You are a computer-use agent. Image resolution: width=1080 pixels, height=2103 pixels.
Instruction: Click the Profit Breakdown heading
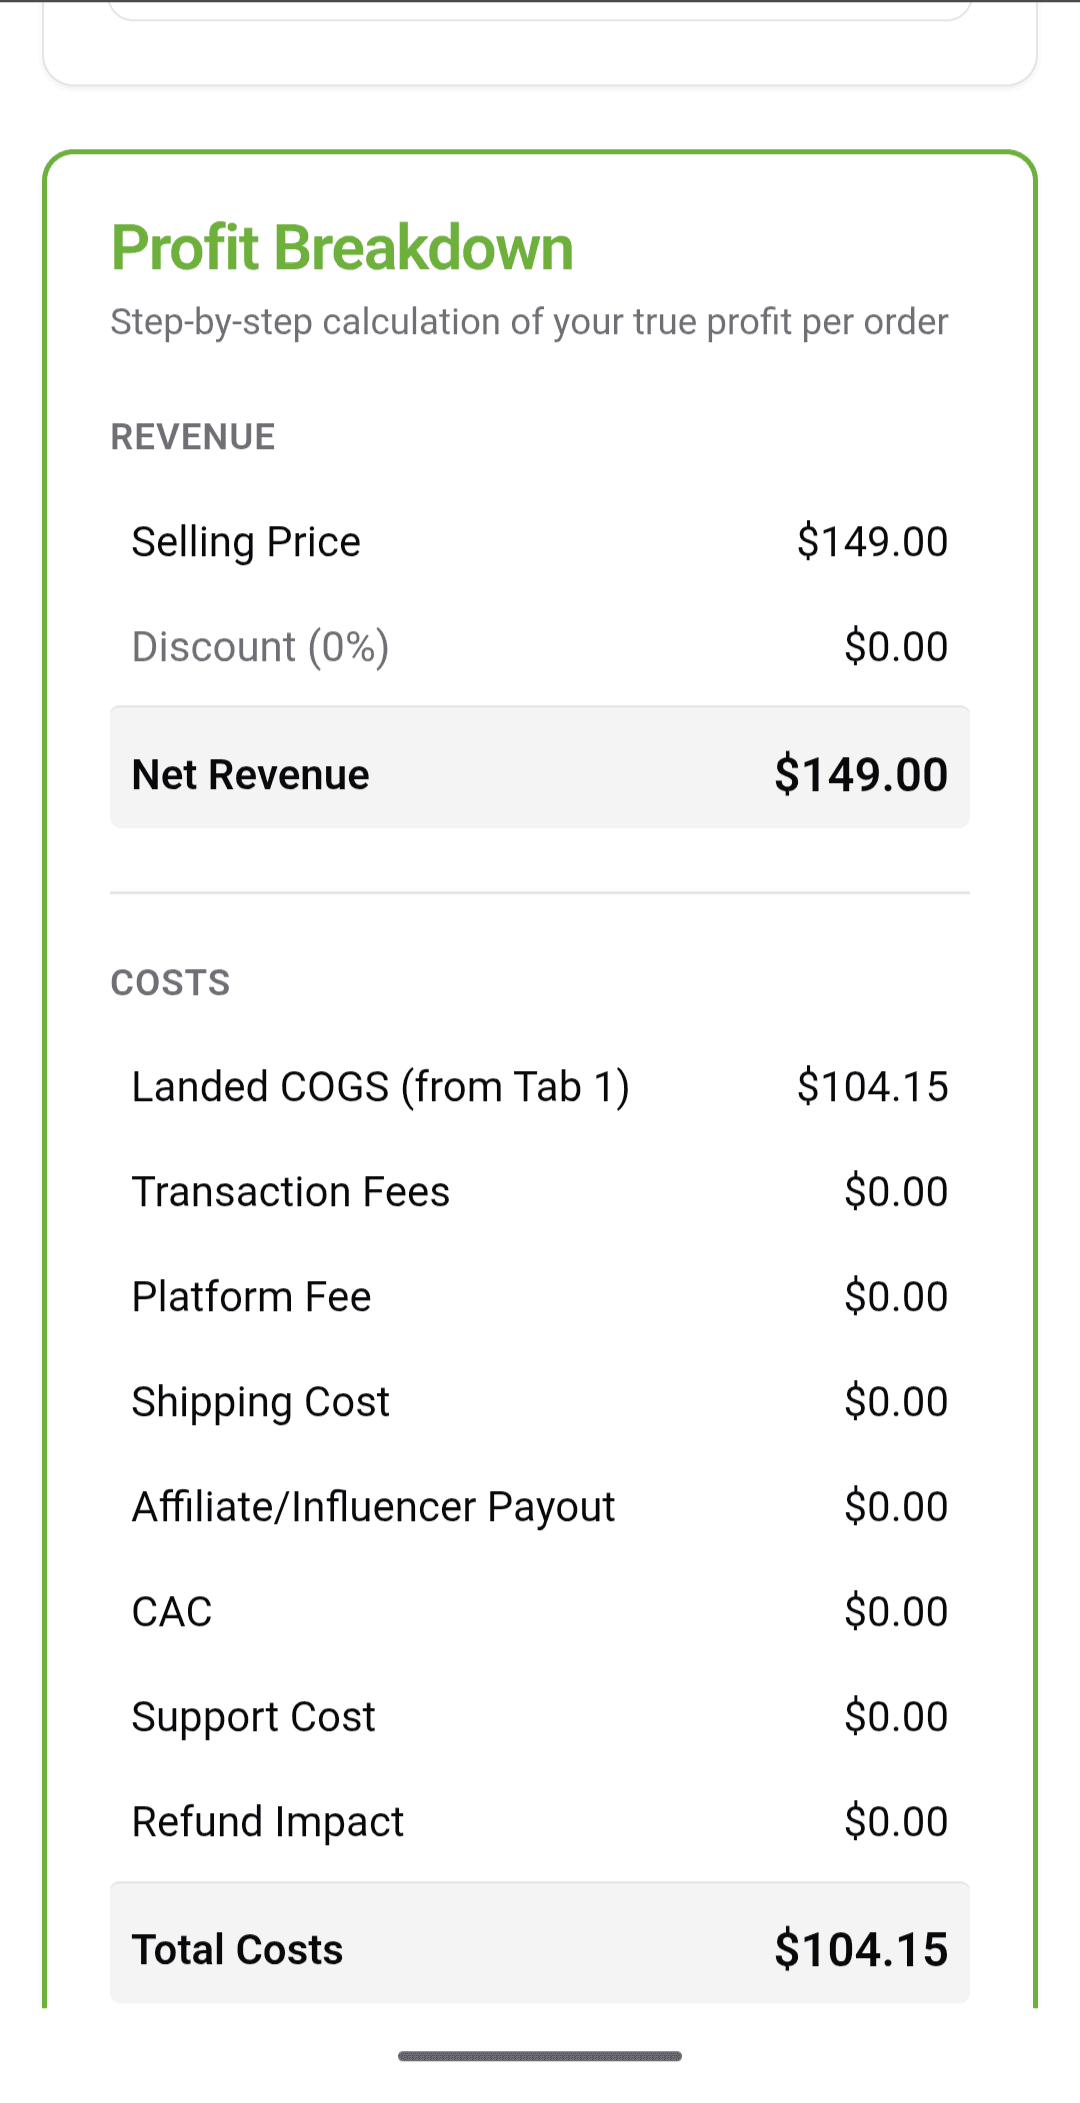pos(342,247)
